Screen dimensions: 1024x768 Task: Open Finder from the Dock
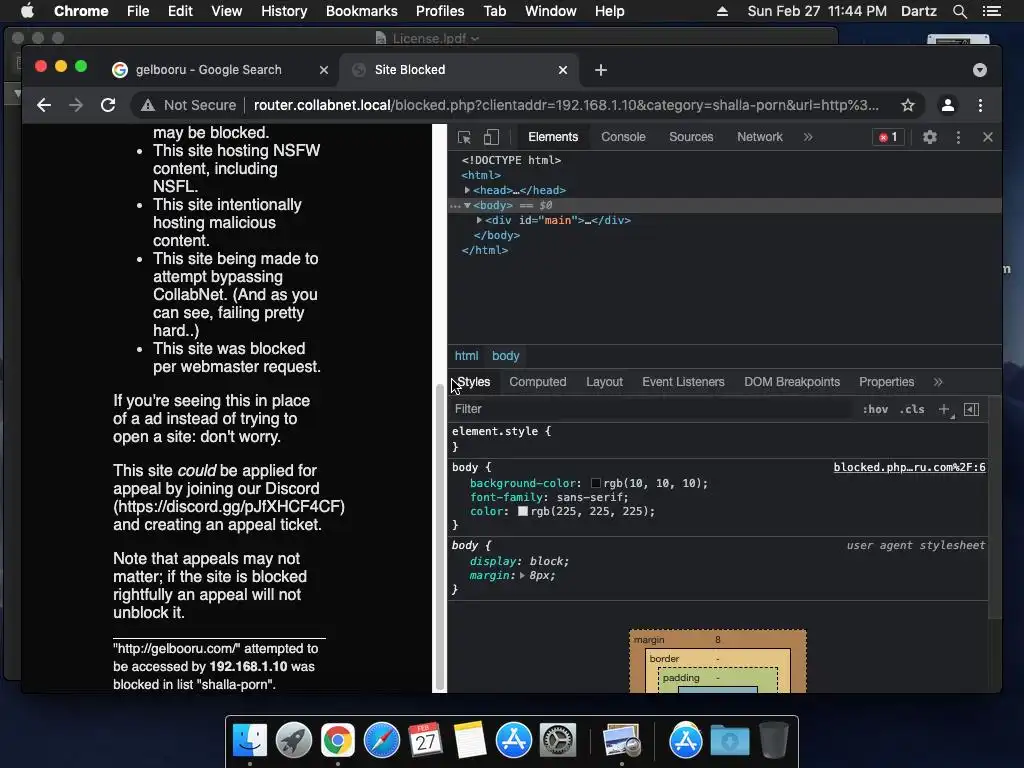pos(250,741)
